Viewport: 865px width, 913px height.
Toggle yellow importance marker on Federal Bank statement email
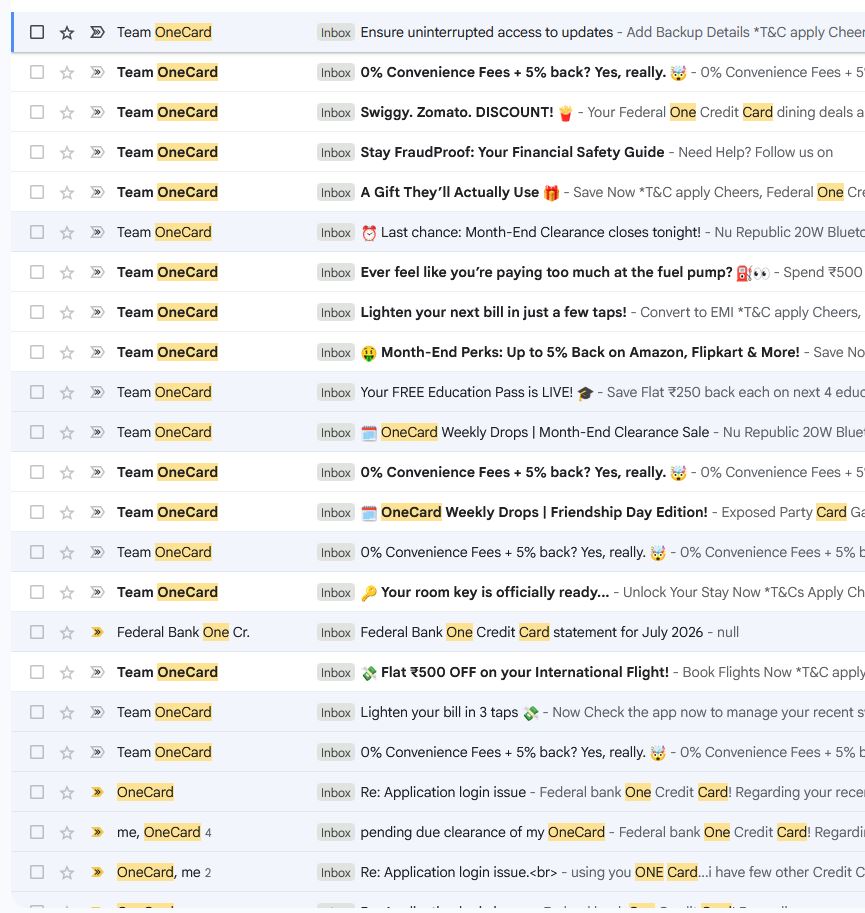[x=97, y=632]
